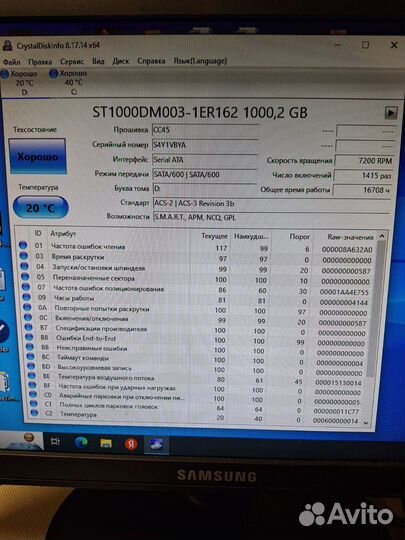Click status icon for Таймаут команды row

[31, 356]
